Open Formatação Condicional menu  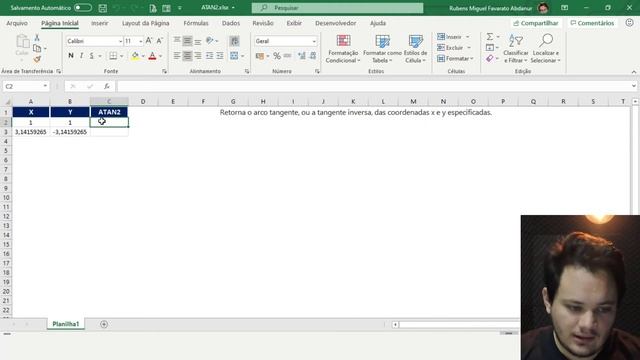[343, 49]
